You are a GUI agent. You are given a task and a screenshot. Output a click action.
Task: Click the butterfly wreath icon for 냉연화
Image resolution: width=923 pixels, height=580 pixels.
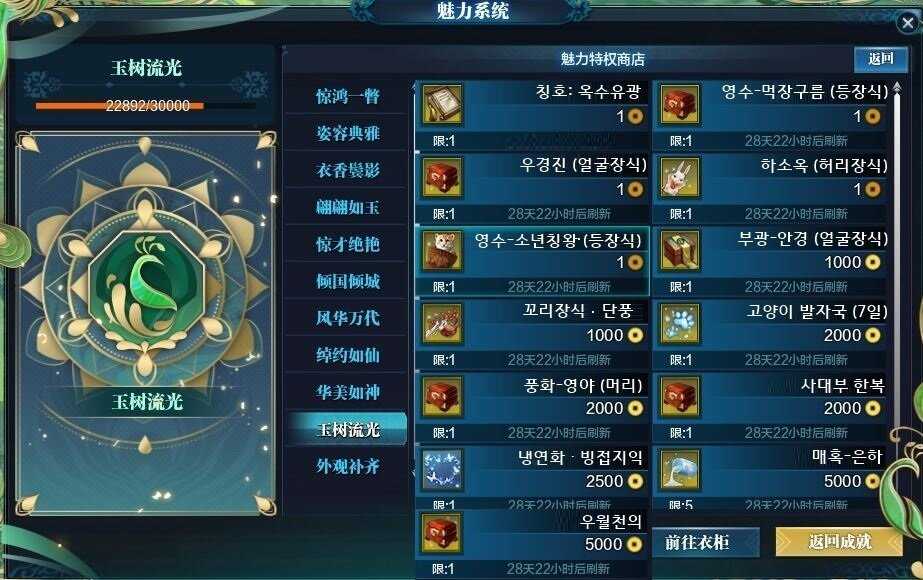pyautogui.click(x=442, y=470)
